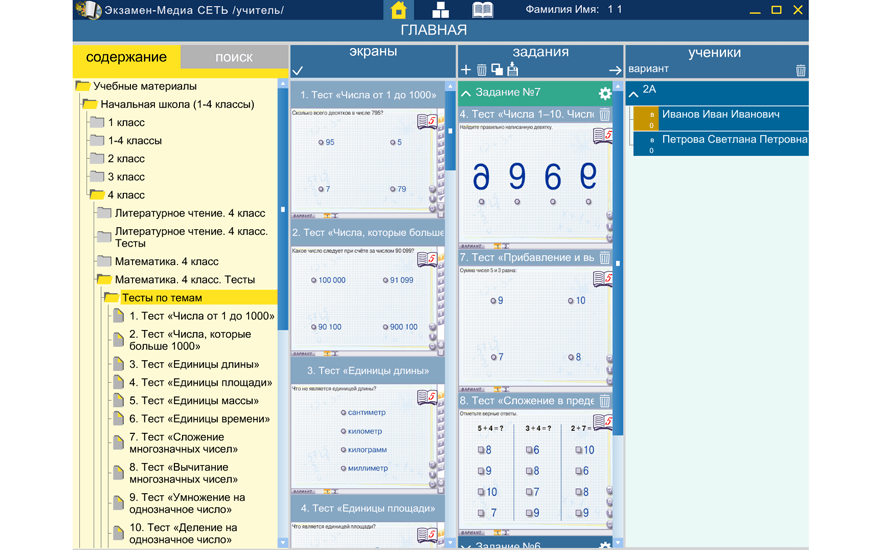Select answer 100 000 radio in screen 2
This screenshot has width=880, height=550.
314,280
